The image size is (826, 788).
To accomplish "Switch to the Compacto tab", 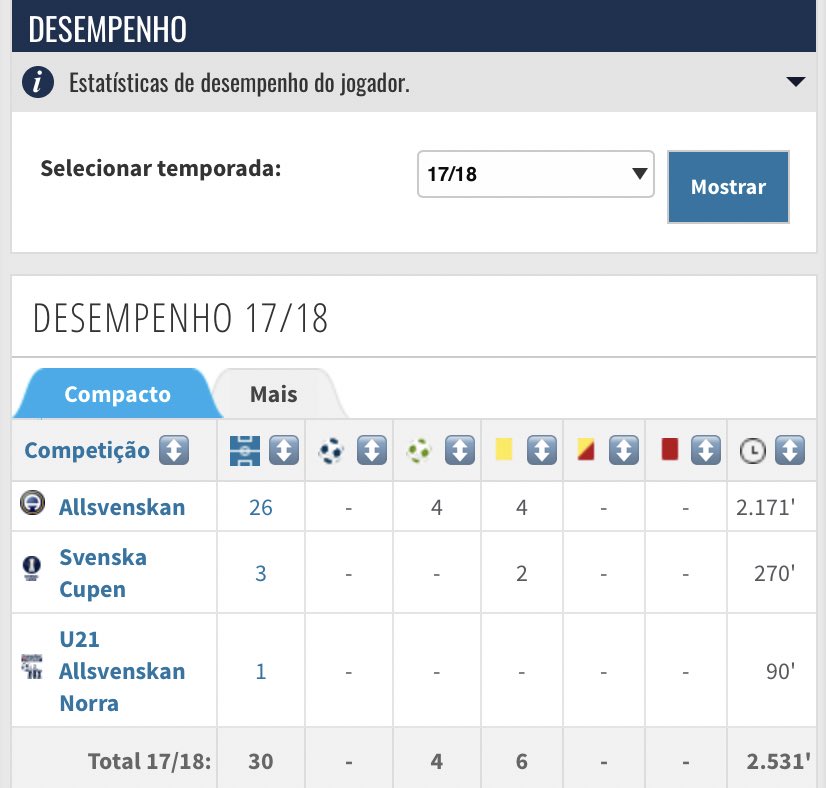I will click(x=117, y=393).
